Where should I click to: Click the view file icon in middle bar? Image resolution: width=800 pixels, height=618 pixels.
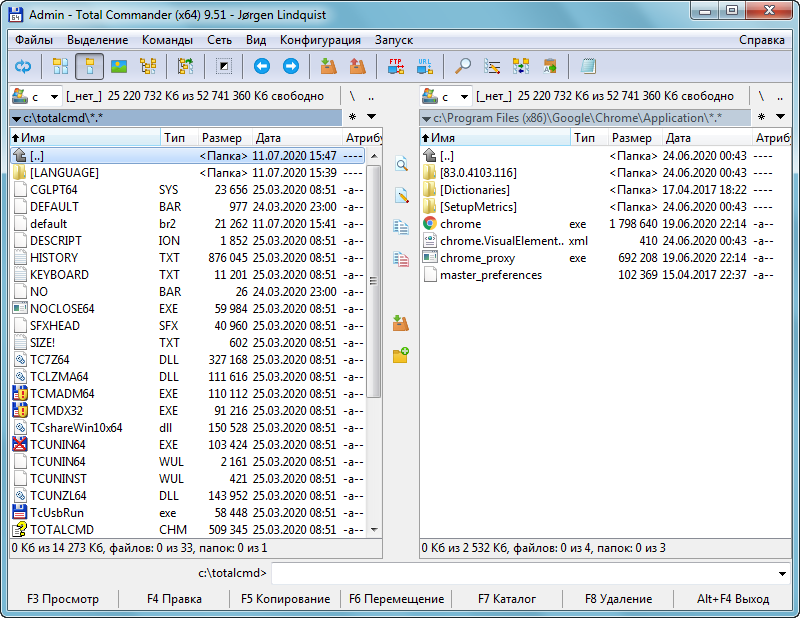coord(401,164)
